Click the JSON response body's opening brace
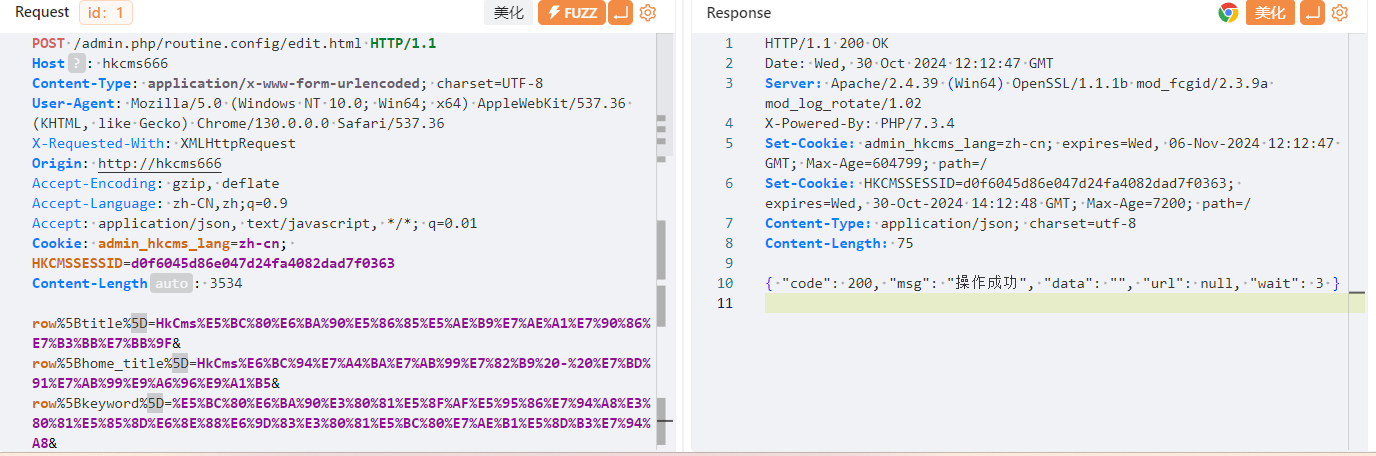The height and width of the screenshot is (456, 1376). 769,284
